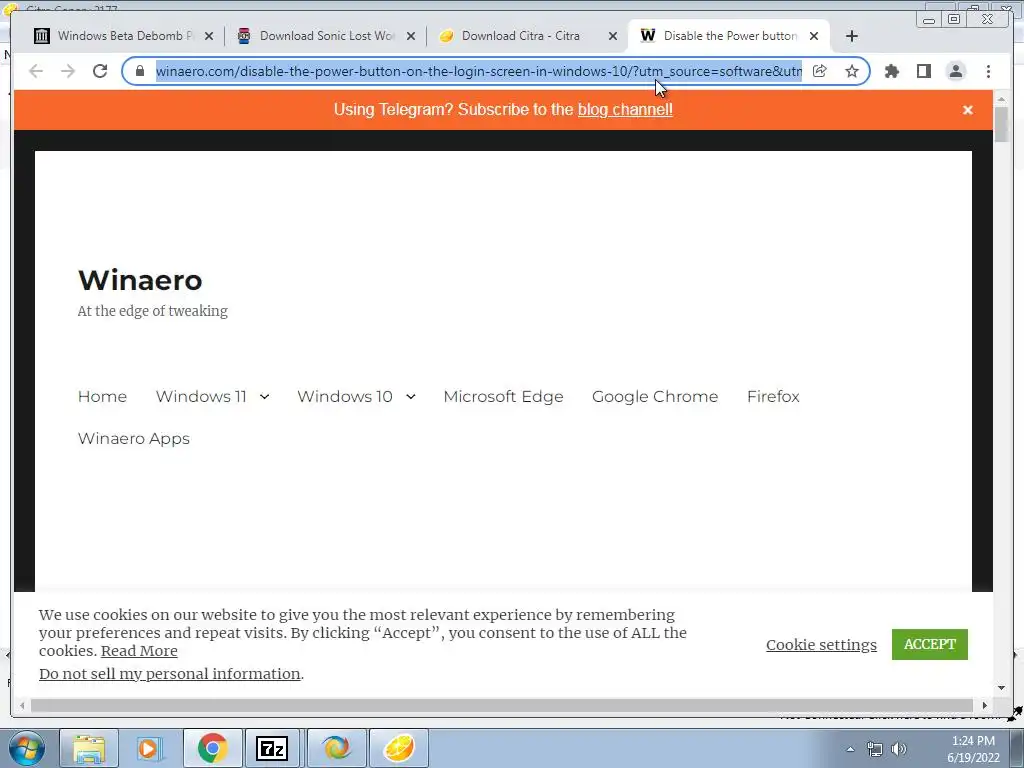Open the Windows Start orb
The image size is (1024, 768).
27,748
